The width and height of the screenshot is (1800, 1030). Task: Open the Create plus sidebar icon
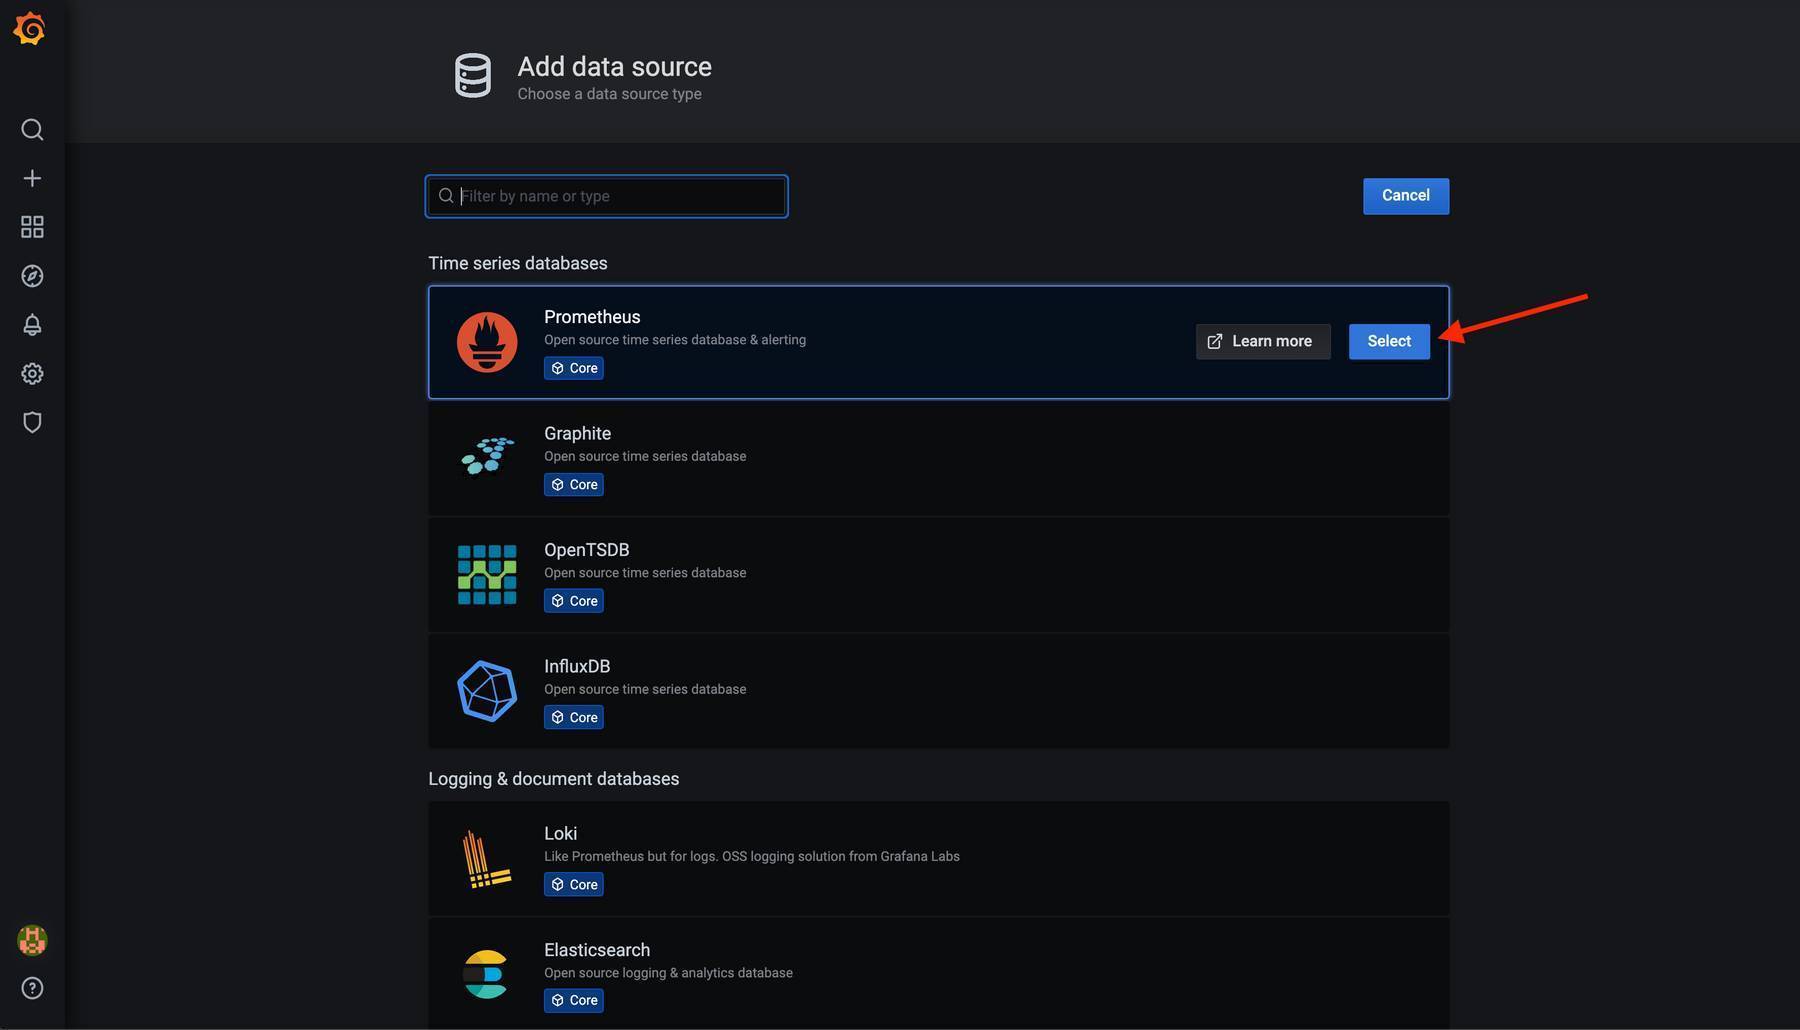[32, 178]
